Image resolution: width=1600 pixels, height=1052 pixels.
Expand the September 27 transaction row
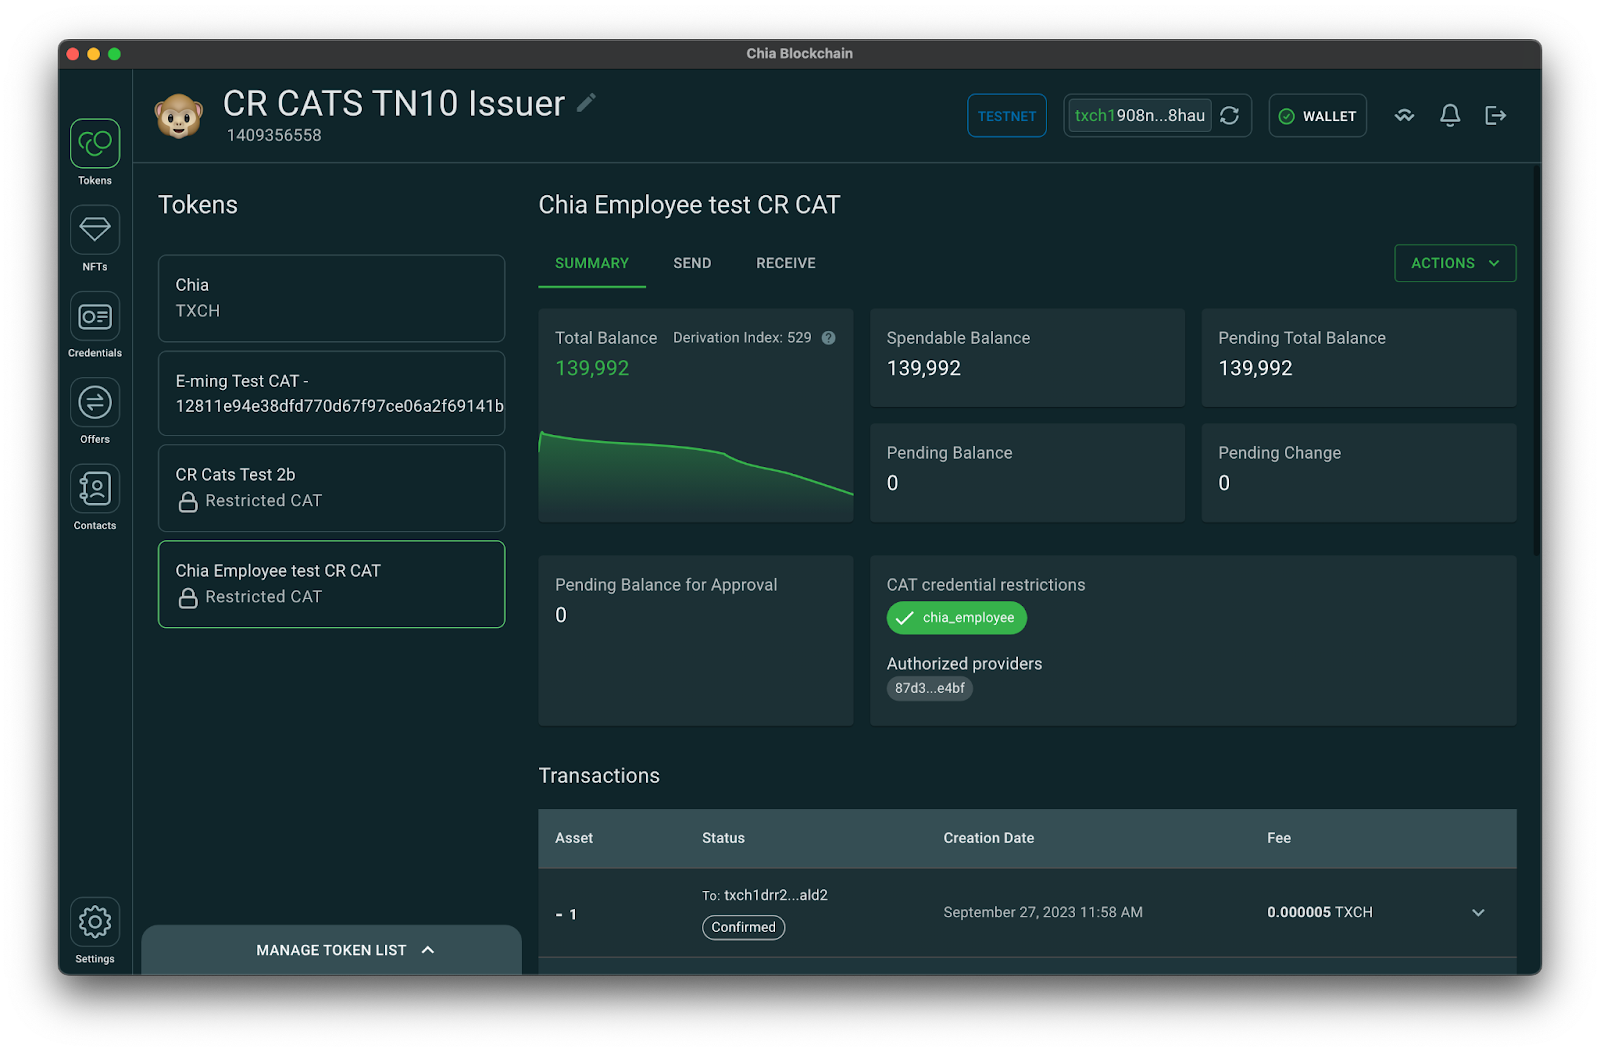pyautogui.click(x=1478, y=913)
